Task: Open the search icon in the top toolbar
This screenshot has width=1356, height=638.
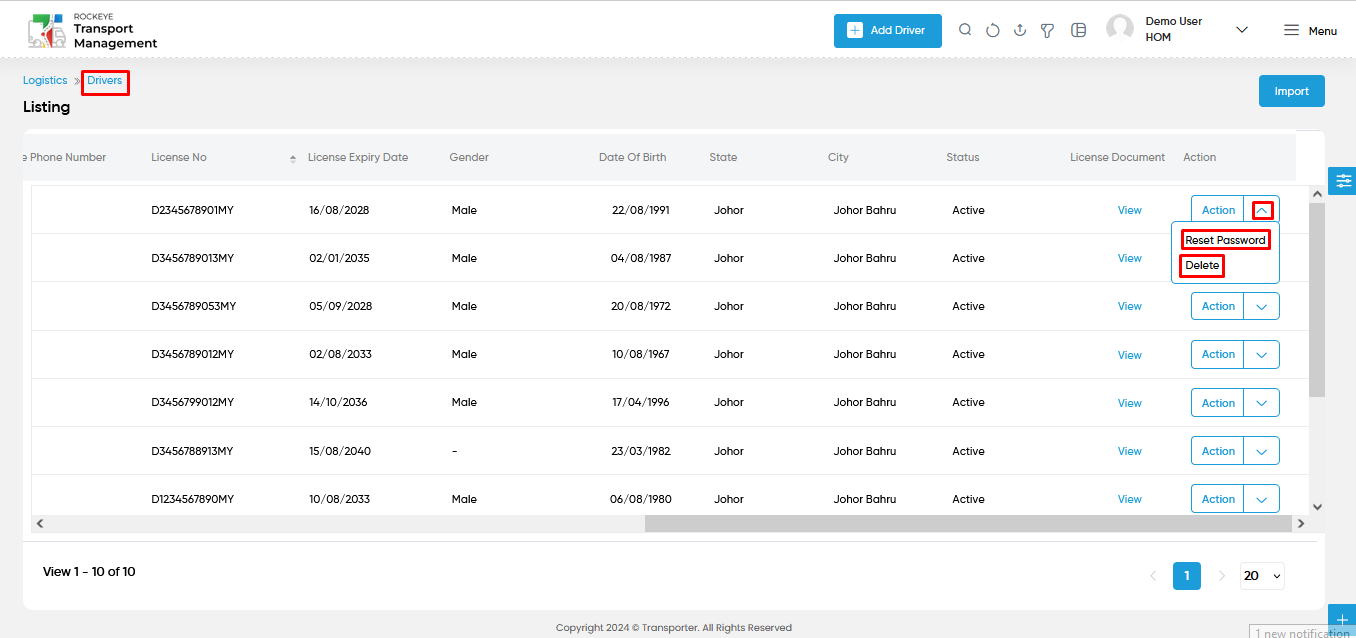Action: pos(965,30)
